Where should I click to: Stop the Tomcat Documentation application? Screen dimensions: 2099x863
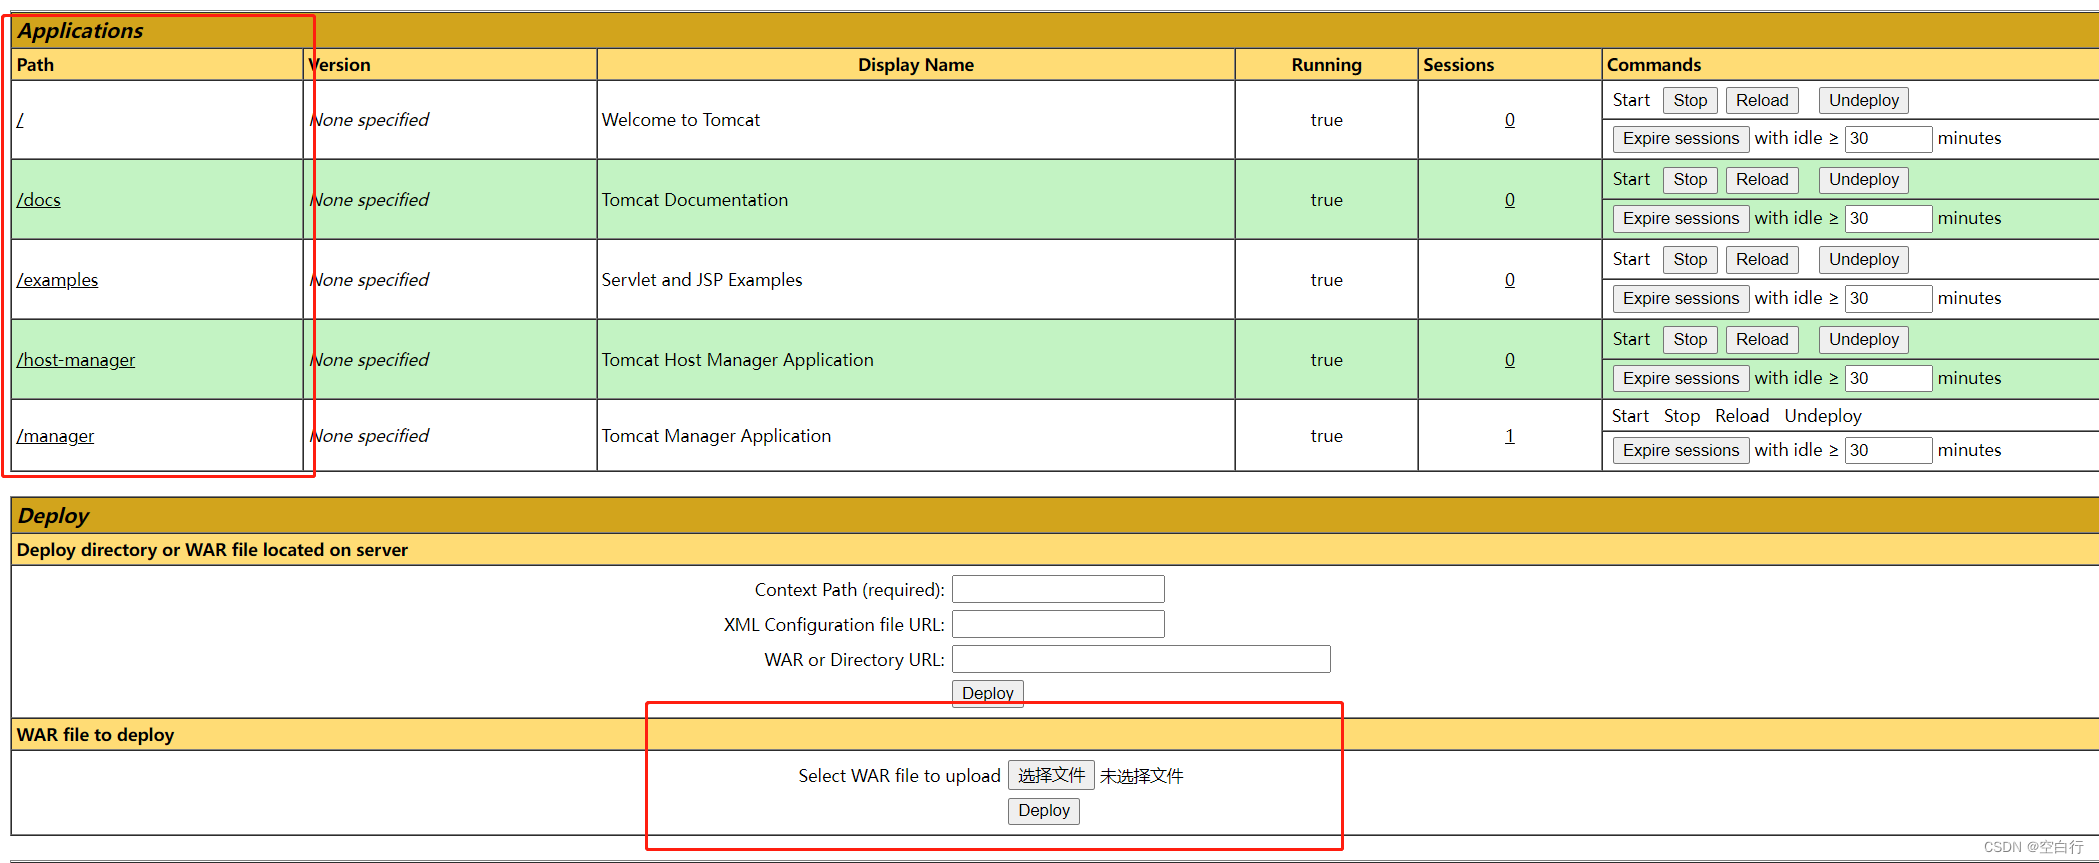coord(1690,179)
